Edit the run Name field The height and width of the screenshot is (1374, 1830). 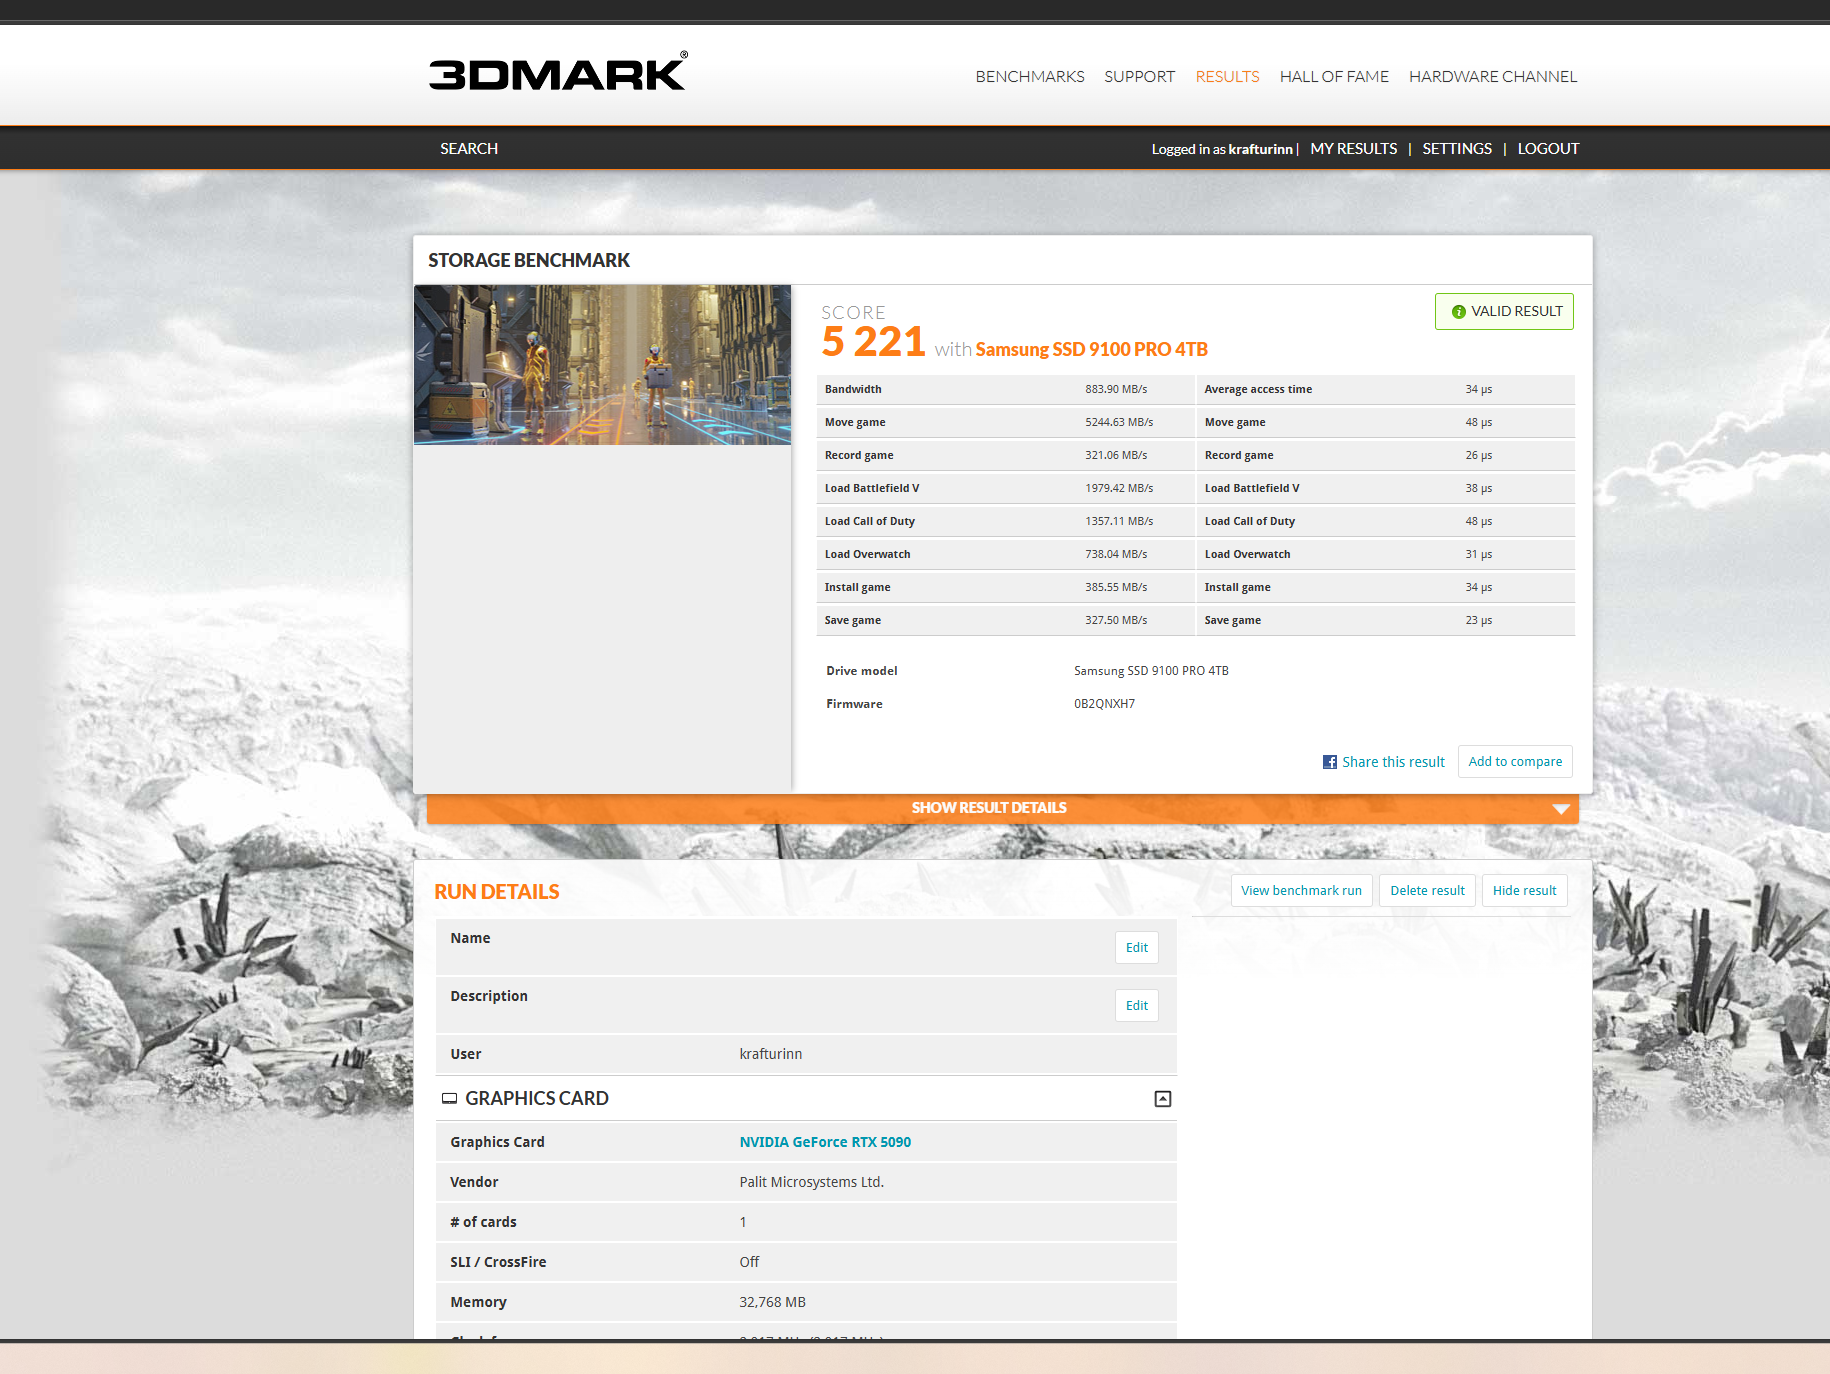coord(1136,948)
